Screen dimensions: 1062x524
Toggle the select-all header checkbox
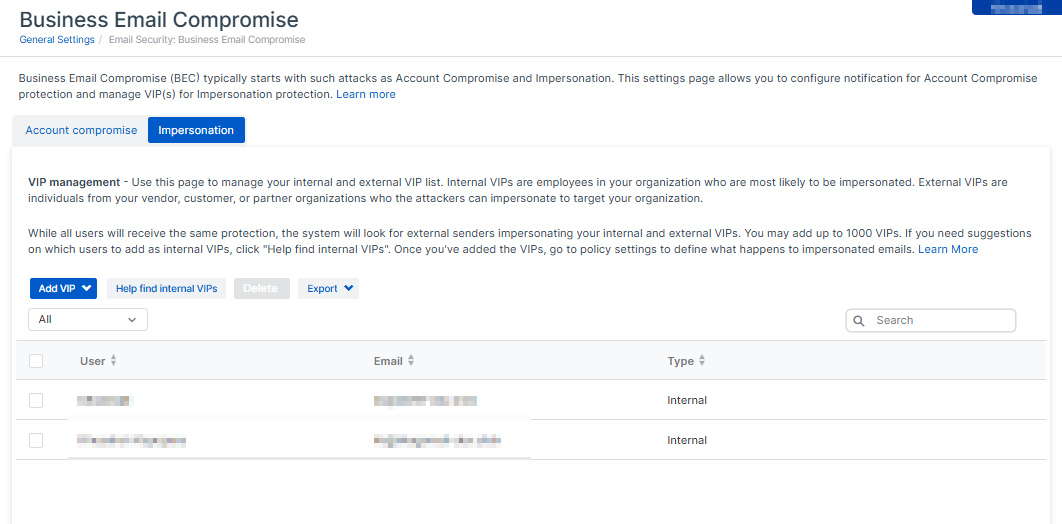36,361
